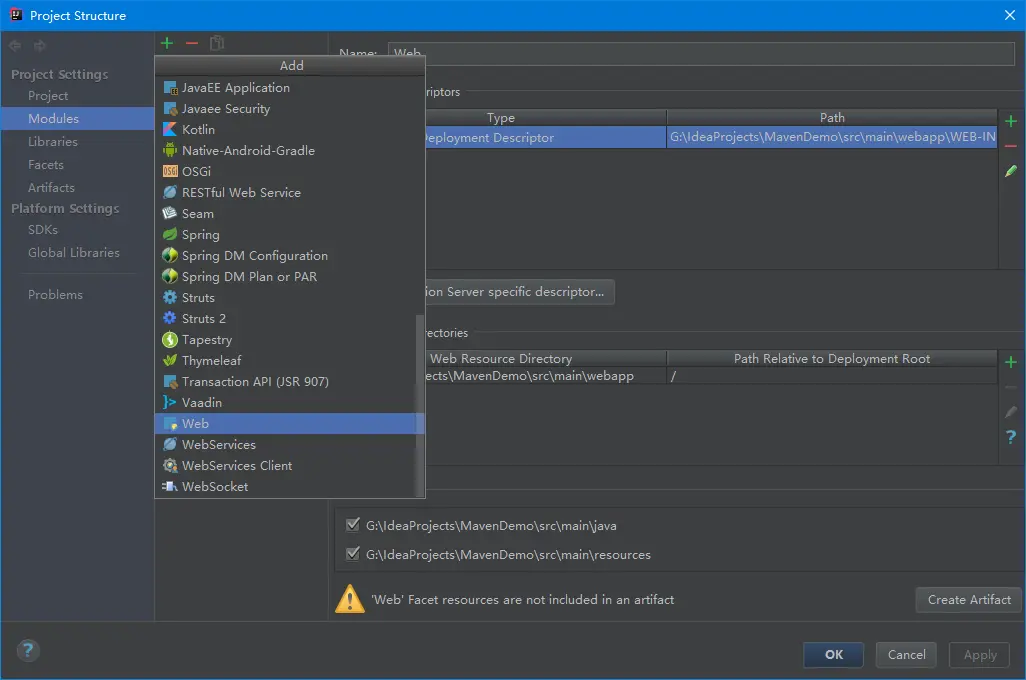The width and height of the screenshot is (1026, 680).
Task: Click the Kotlin icon in the Add list
Action: click(x=170, y=130)
